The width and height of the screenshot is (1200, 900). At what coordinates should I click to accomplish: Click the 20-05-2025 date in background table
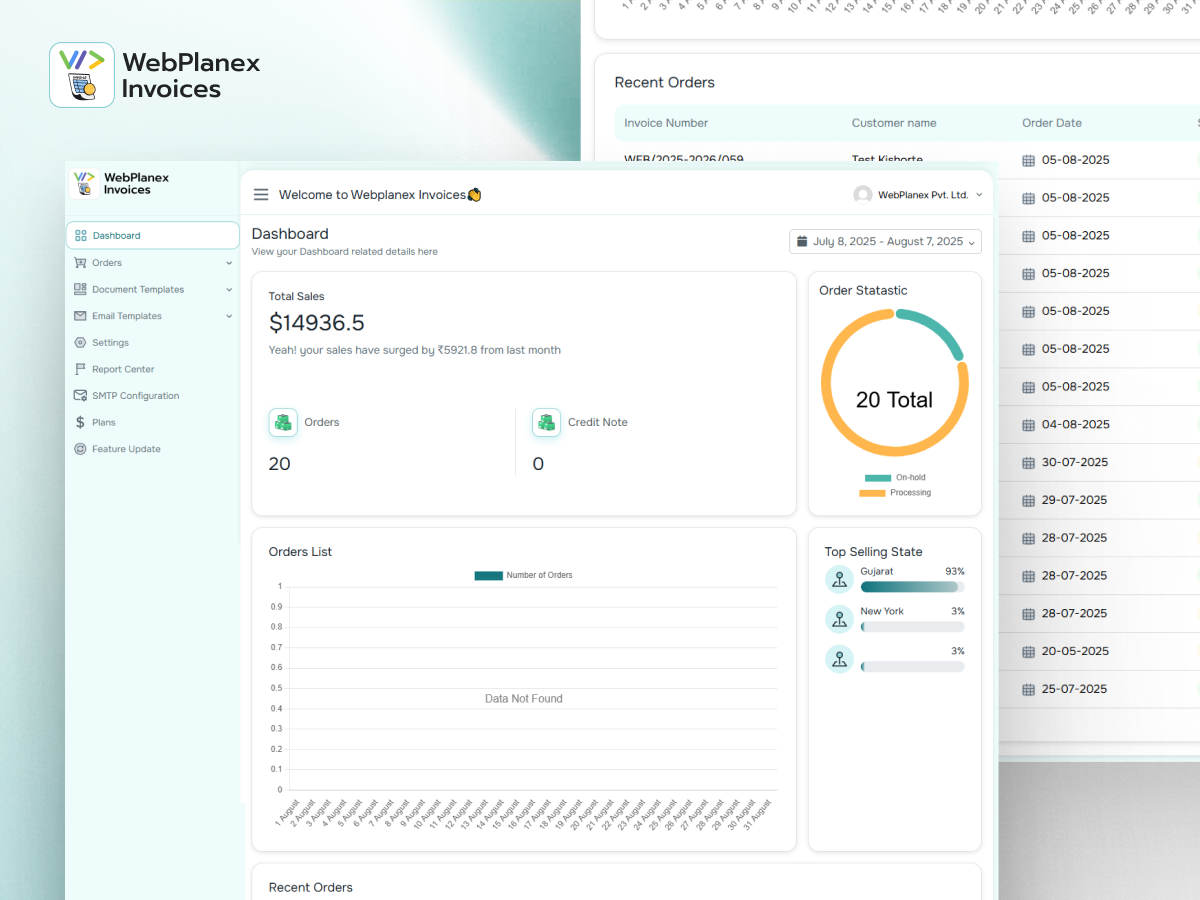pyautogui.click(x=1075, y=651)
